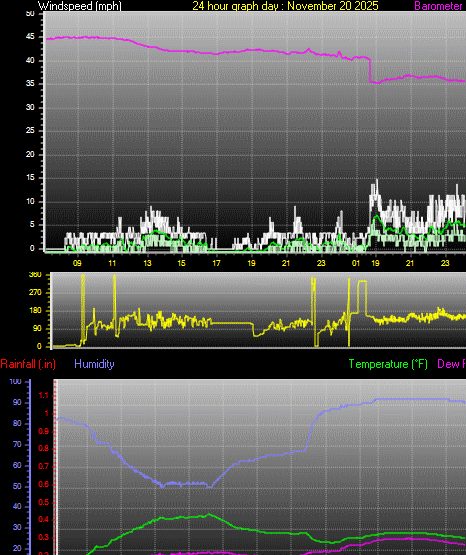Click the green Temperature (°F) legend label
466x555 pixels.
388,364
